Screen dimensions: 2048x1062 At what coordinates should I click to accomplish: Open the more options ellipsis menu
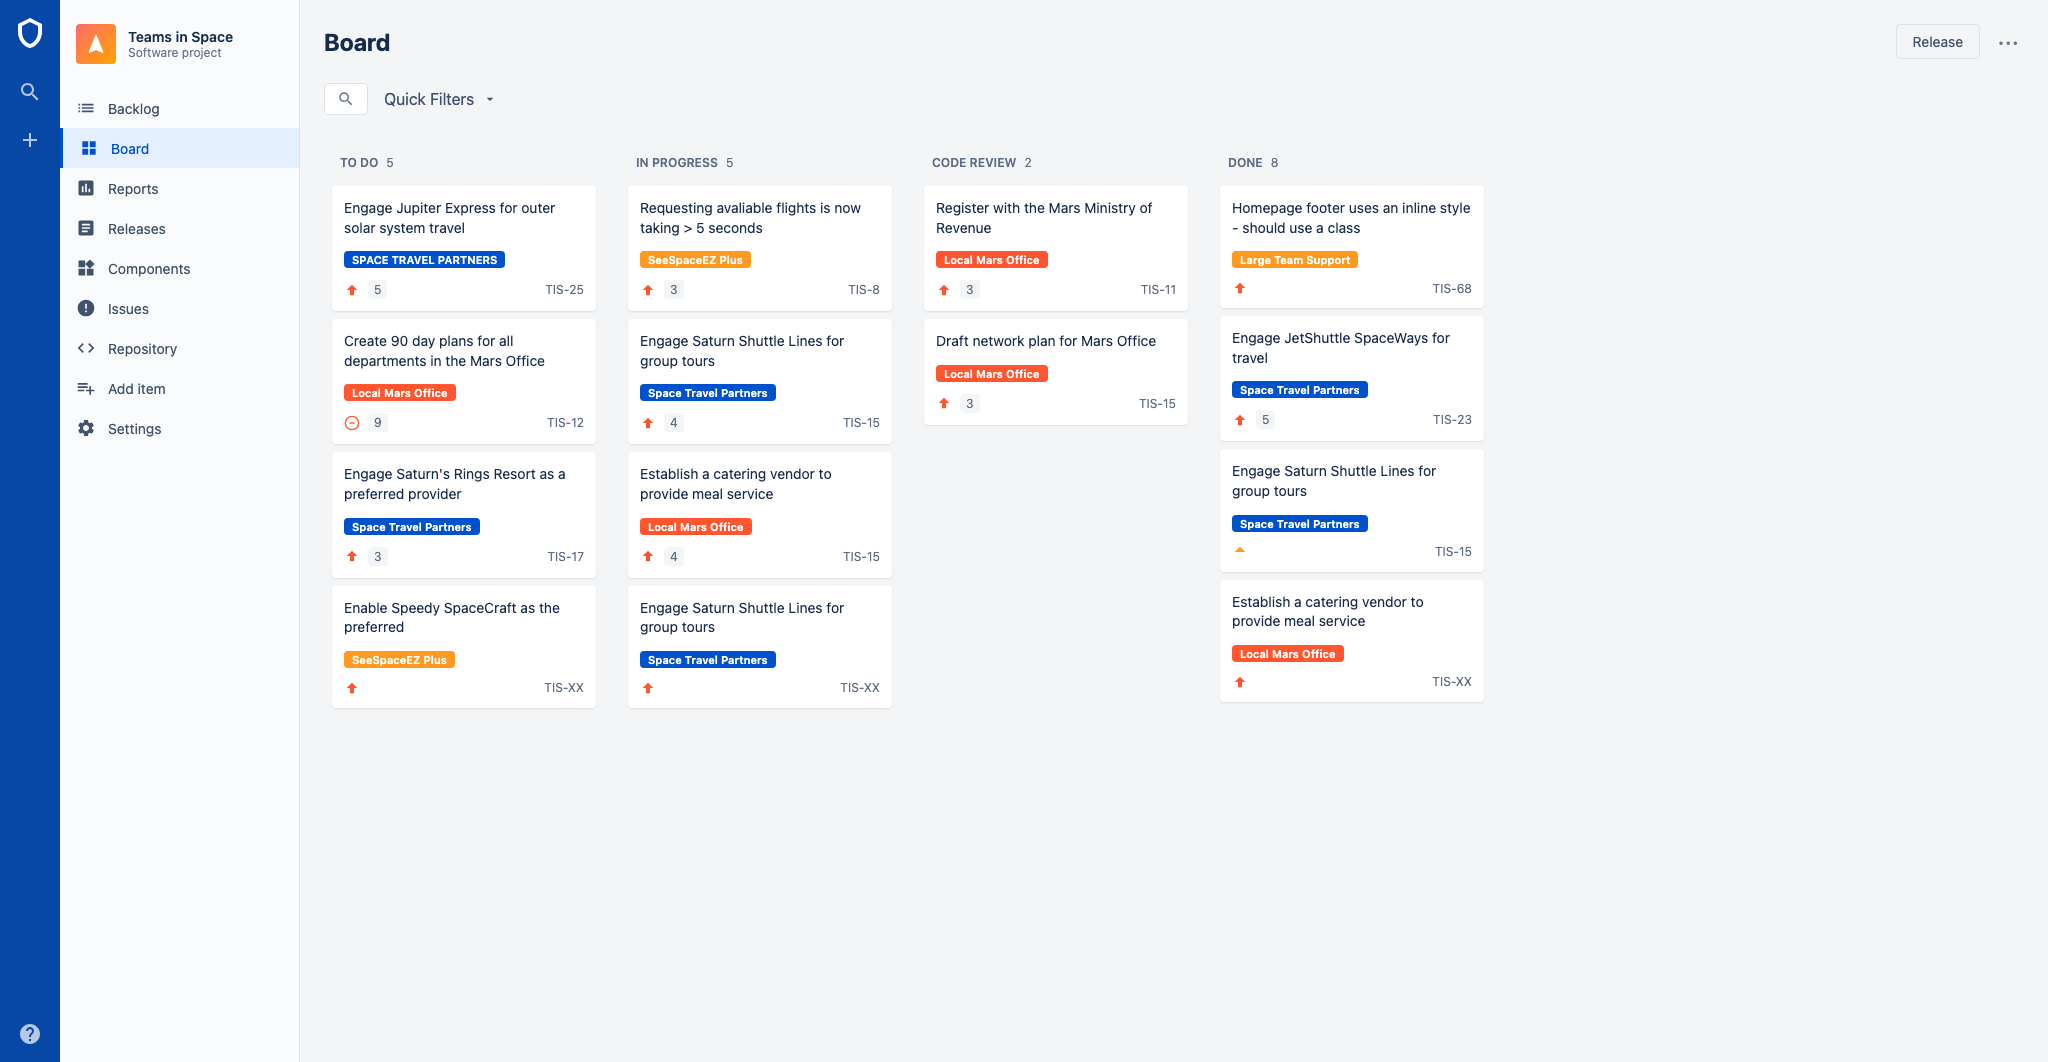click(2008, 43)
